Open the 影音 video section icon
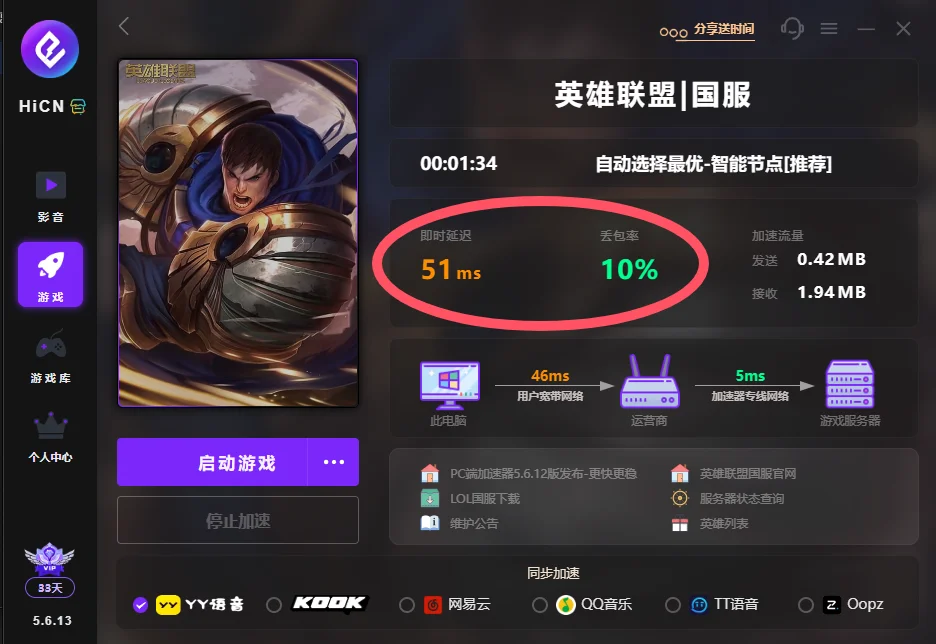The height and width of the screenshot is (644, 936). [51, 185]
